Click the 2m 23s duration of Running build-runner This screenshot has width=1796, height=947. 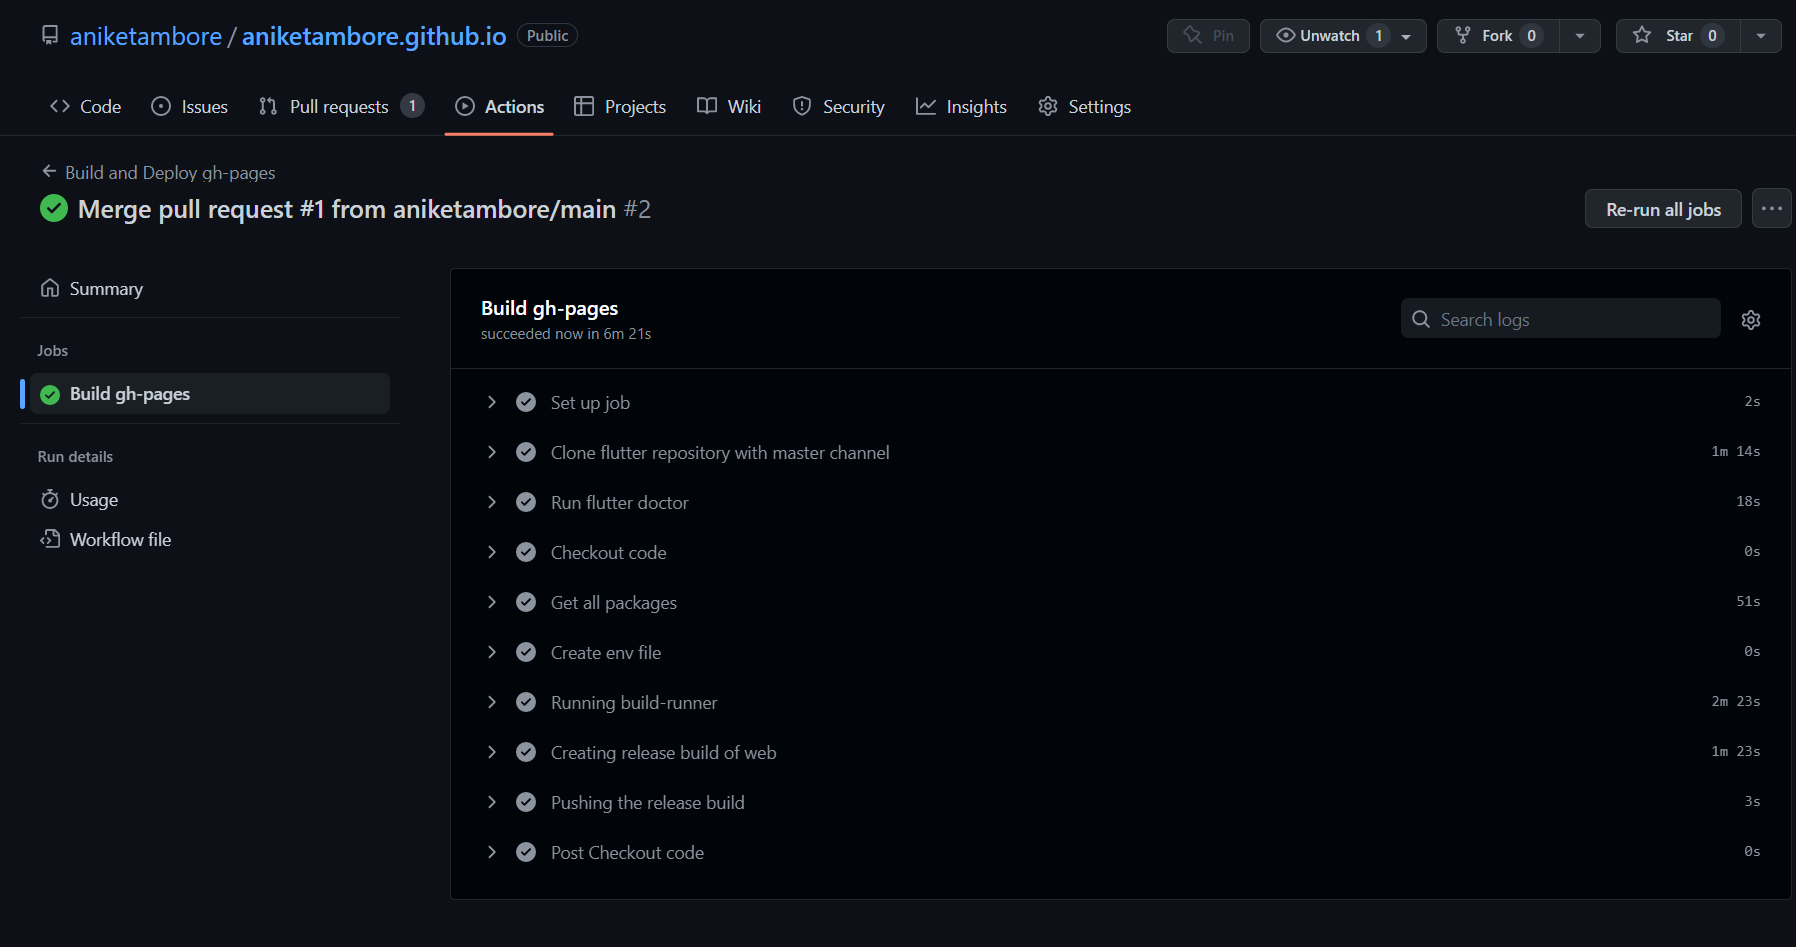pyautogui.click(x=1736, y=702)
